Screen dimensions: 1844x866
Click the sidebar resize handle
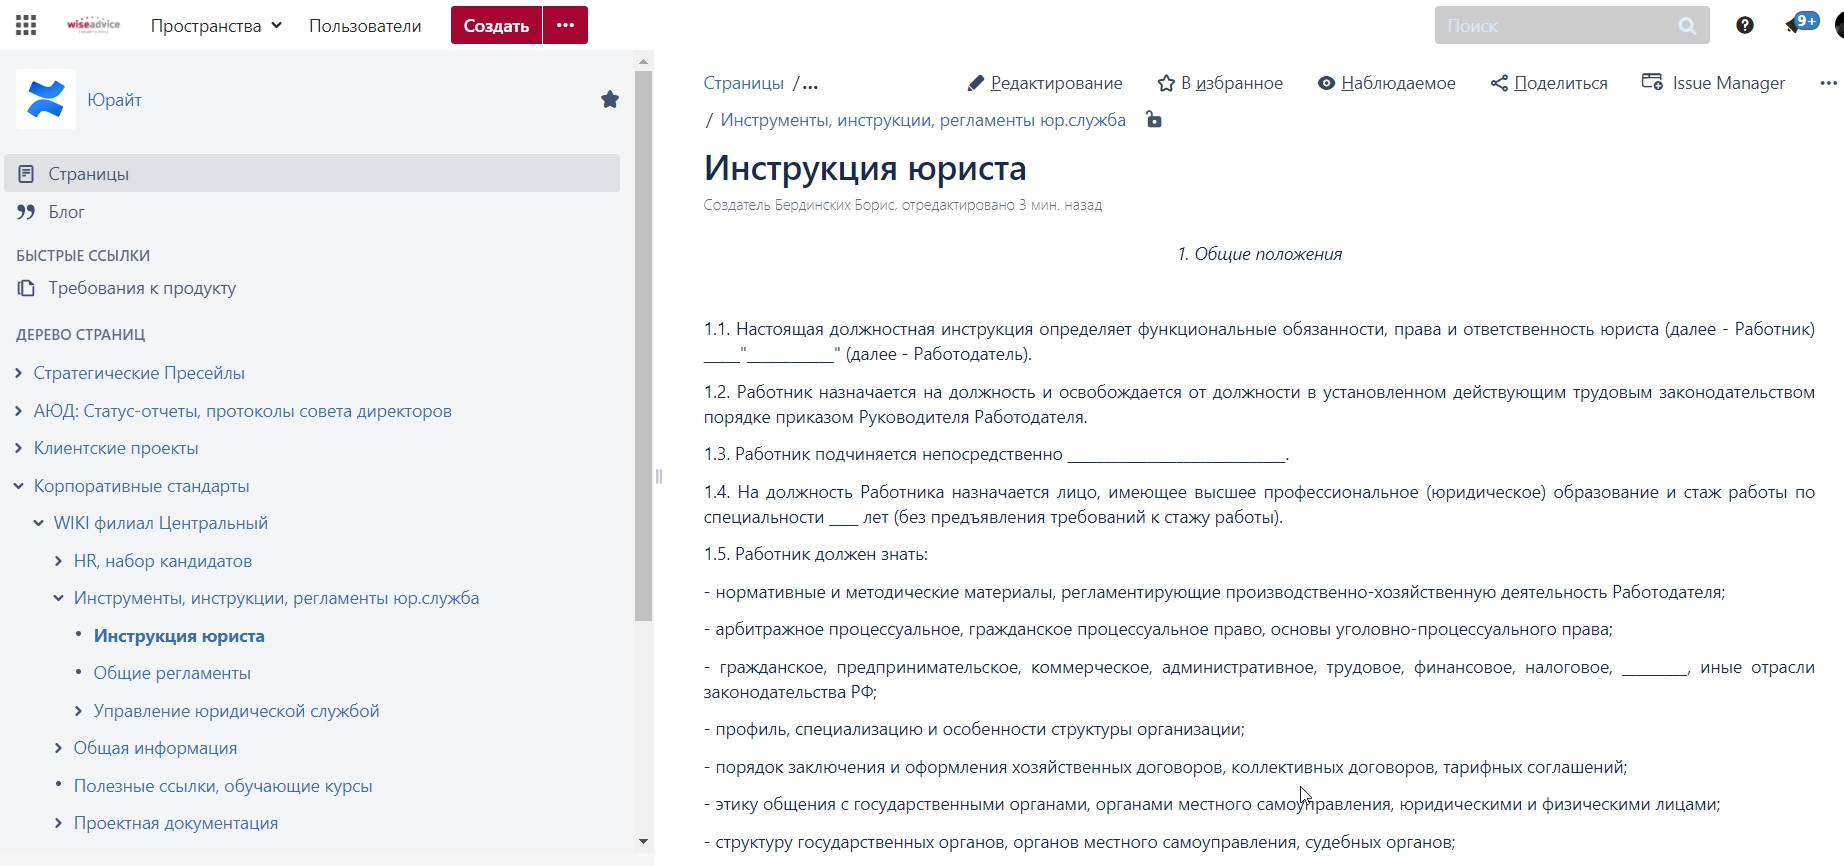659,476
